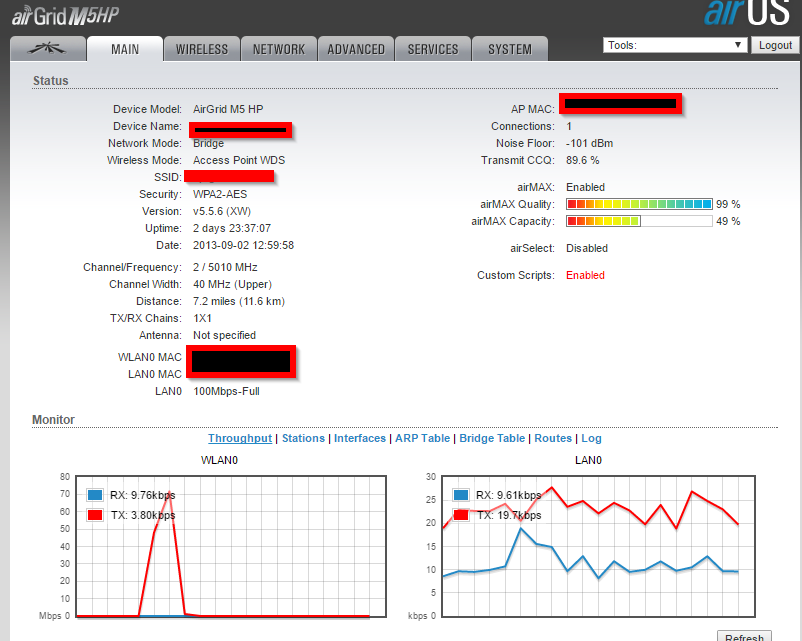Select the 'WPA2-AES' security value
Viewport: 802px width, 641px height.
[220, 194]
